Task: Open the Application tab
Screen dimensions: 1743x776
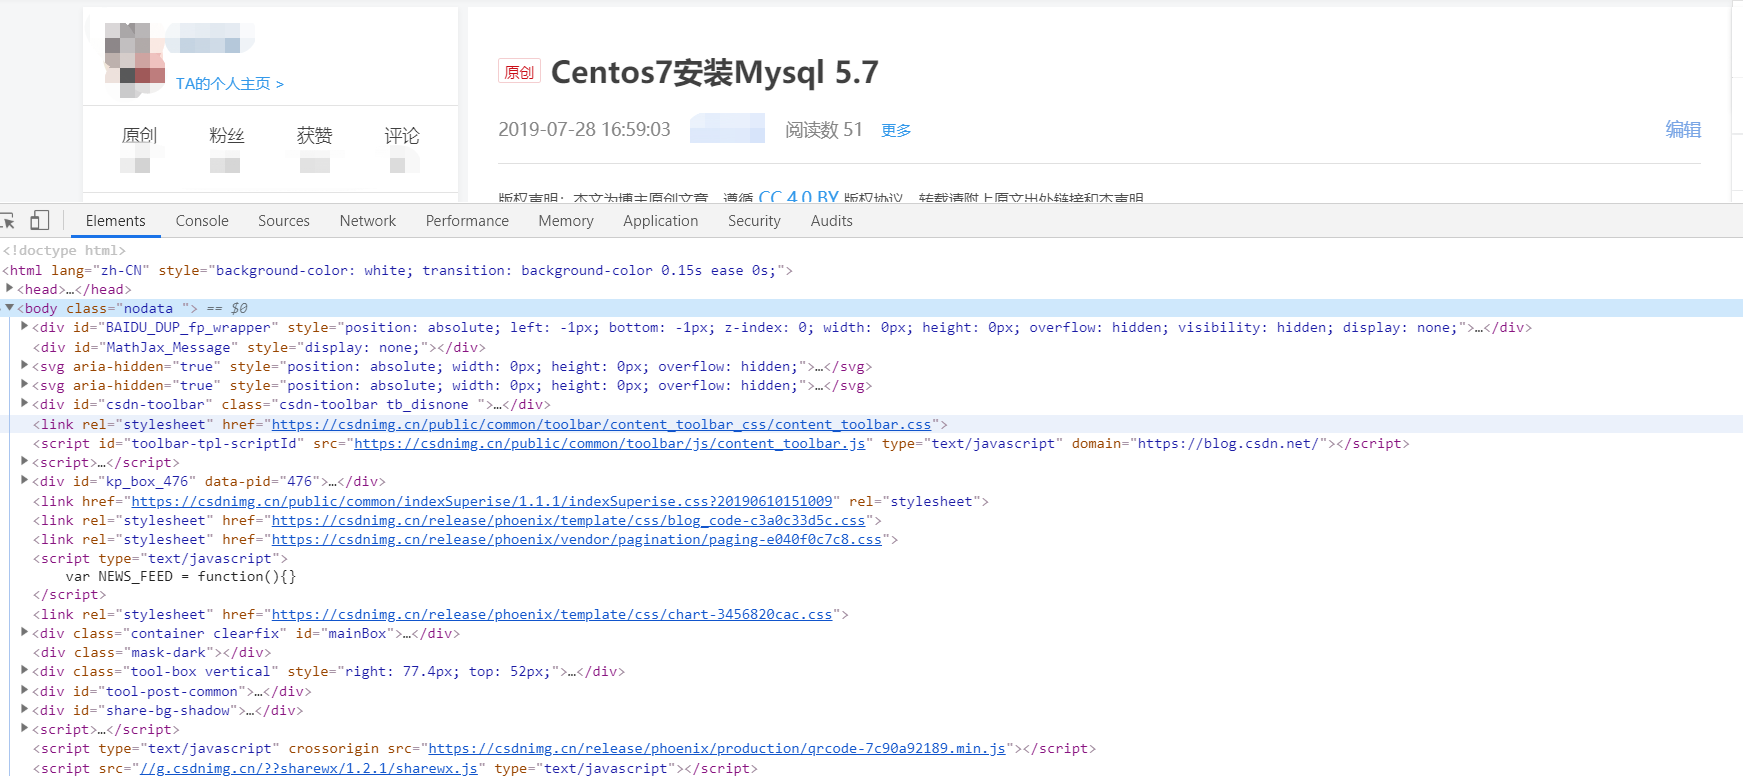Action: [x=661, y=221]
